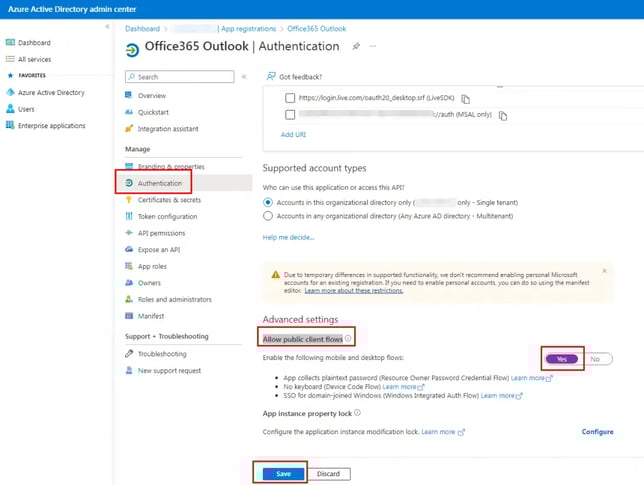Screen dimensions: 644x485
Task: Select the Multitenant account type option
Action: (267, 215)
